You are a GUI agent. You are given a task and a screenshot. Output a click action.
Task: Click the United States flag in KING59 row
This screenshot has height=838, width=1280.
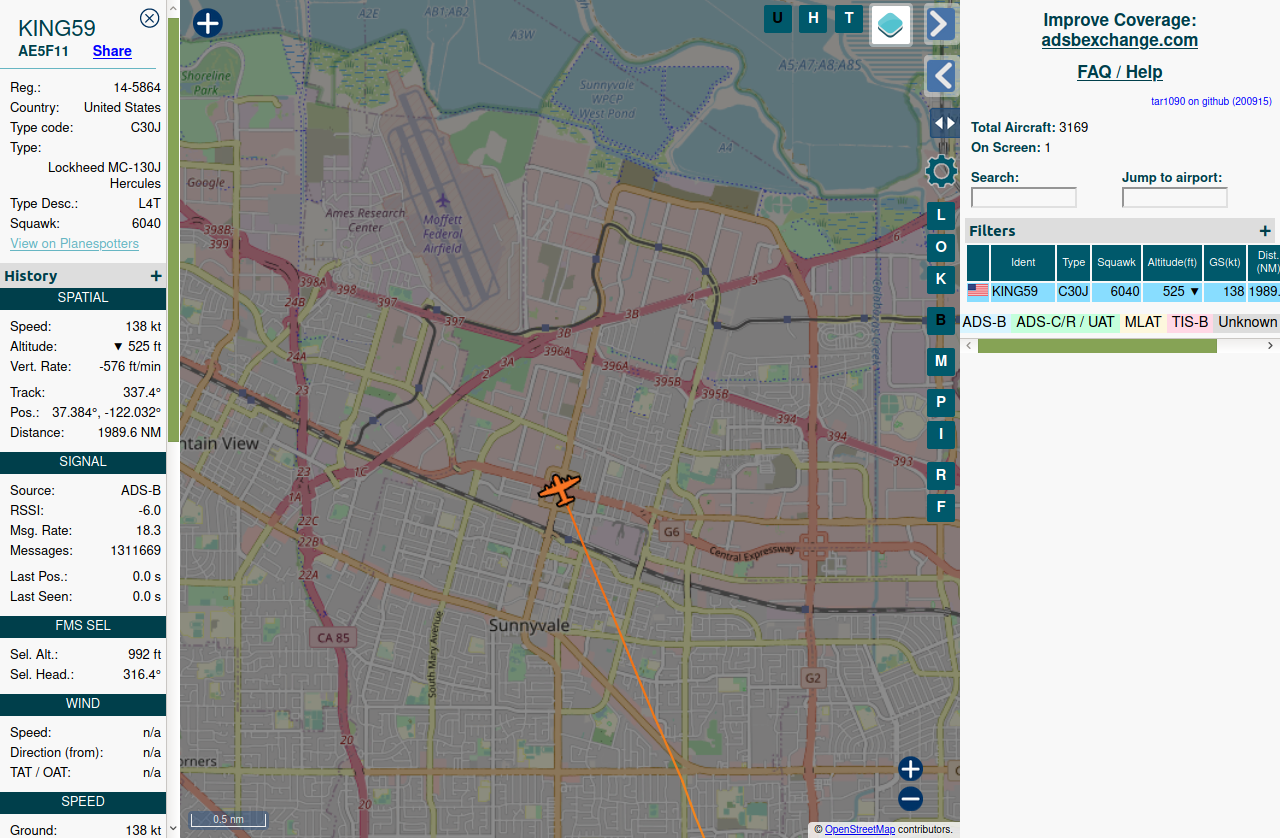(x=978, y=291)
